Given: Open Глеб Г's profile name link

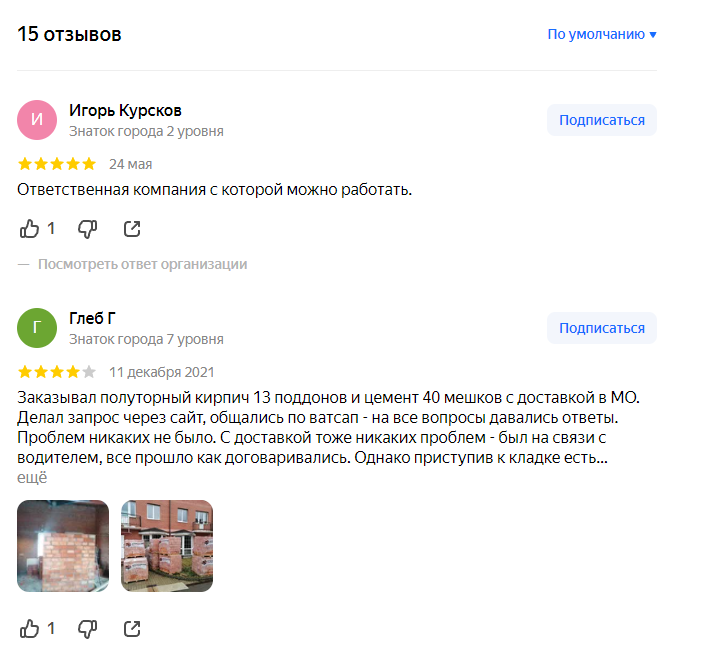Looking at the screenshot, I should point(92,318).
